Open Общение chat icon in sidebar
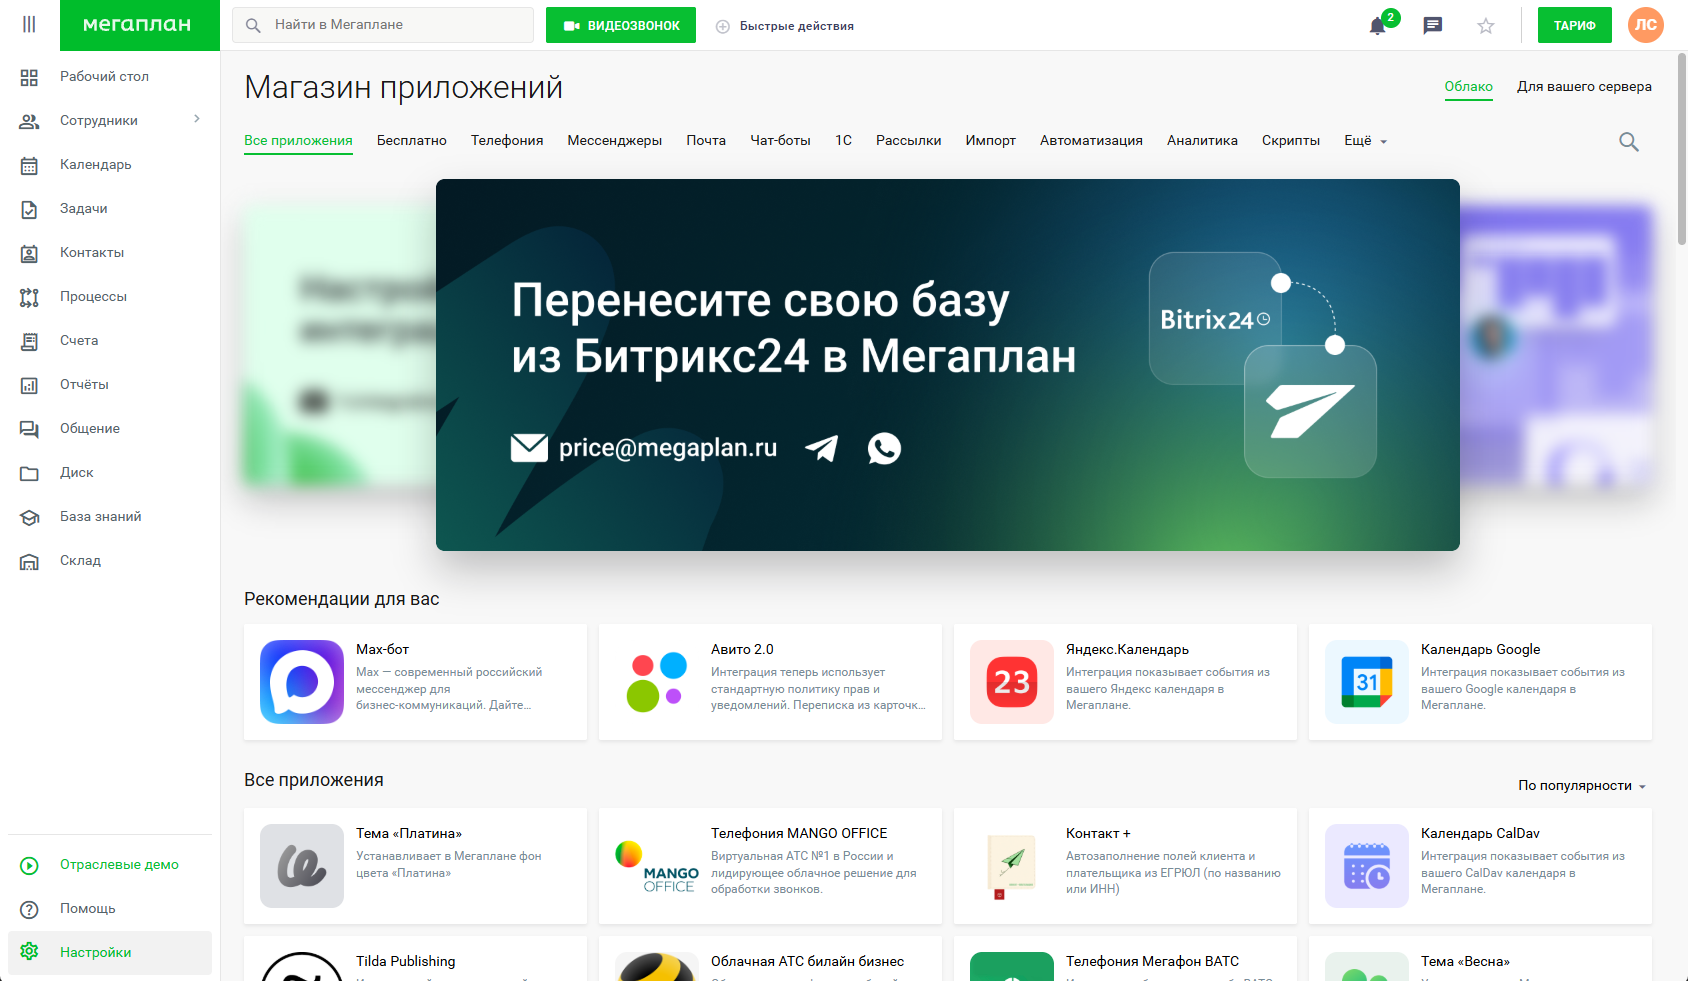The height and width of the screenshot is (981, 1688). [29, 429]
